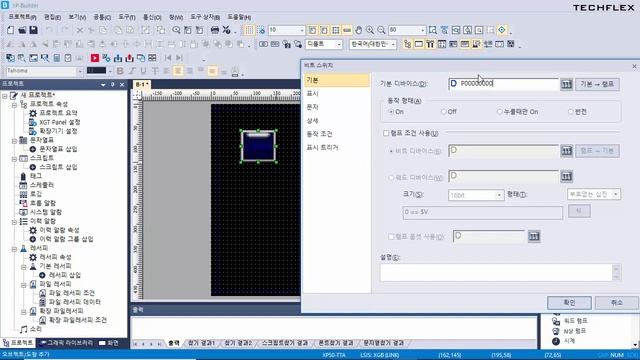The image size is (640, 360).
Task: Click the 소리 music note tree item
Action: (x=31, y=329)
